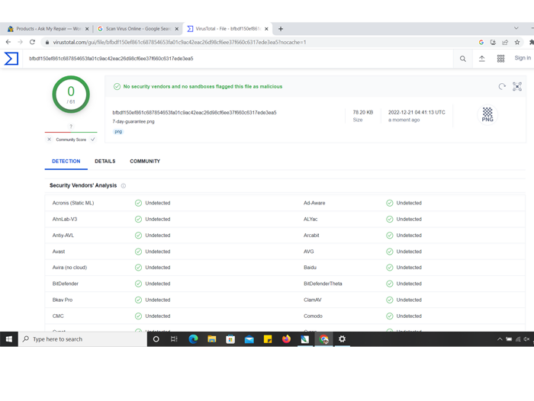Expand the browser tab list chevron

tap(516, 28)
